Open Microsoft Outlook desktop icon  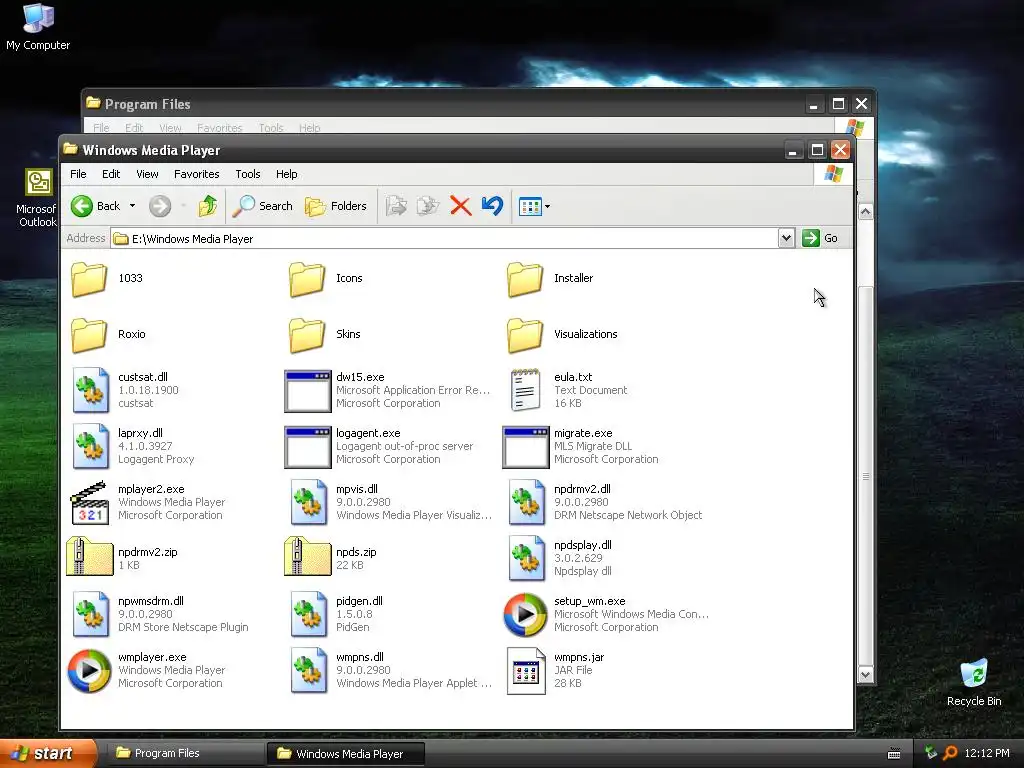pos(37,198)
